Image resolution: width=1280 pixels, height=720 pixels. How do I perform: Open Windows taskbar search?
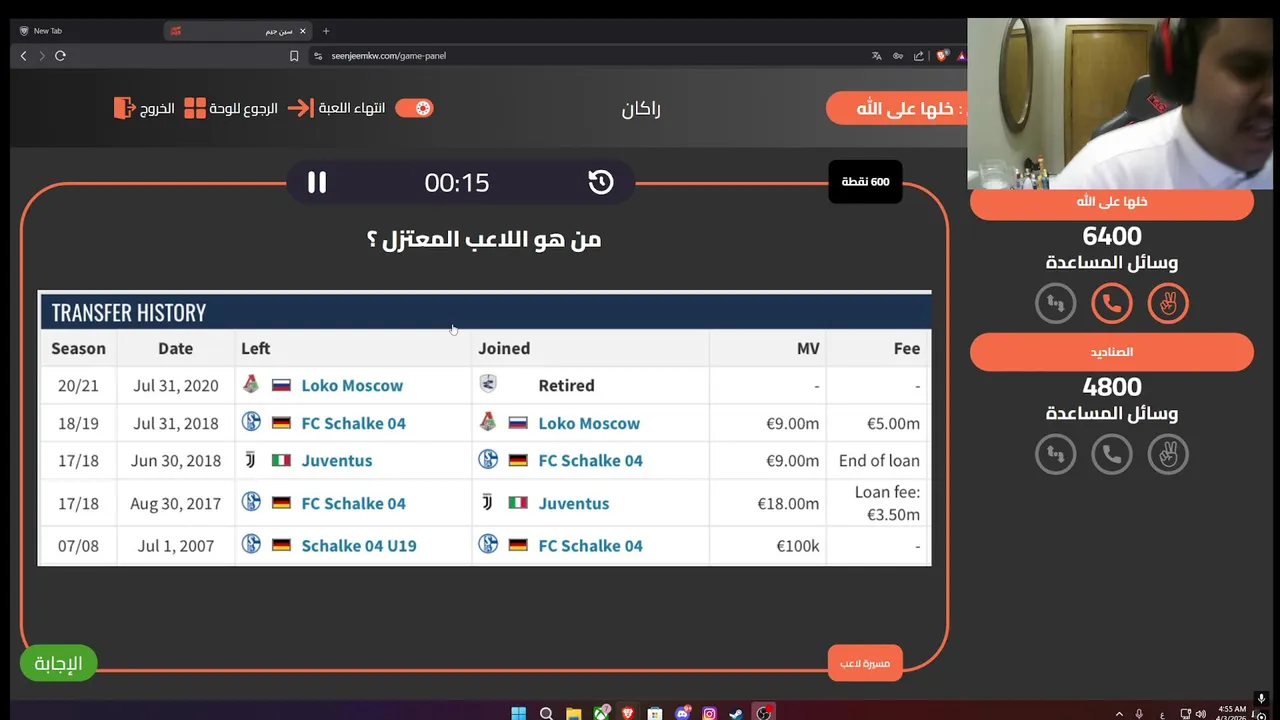pos(546,713)
